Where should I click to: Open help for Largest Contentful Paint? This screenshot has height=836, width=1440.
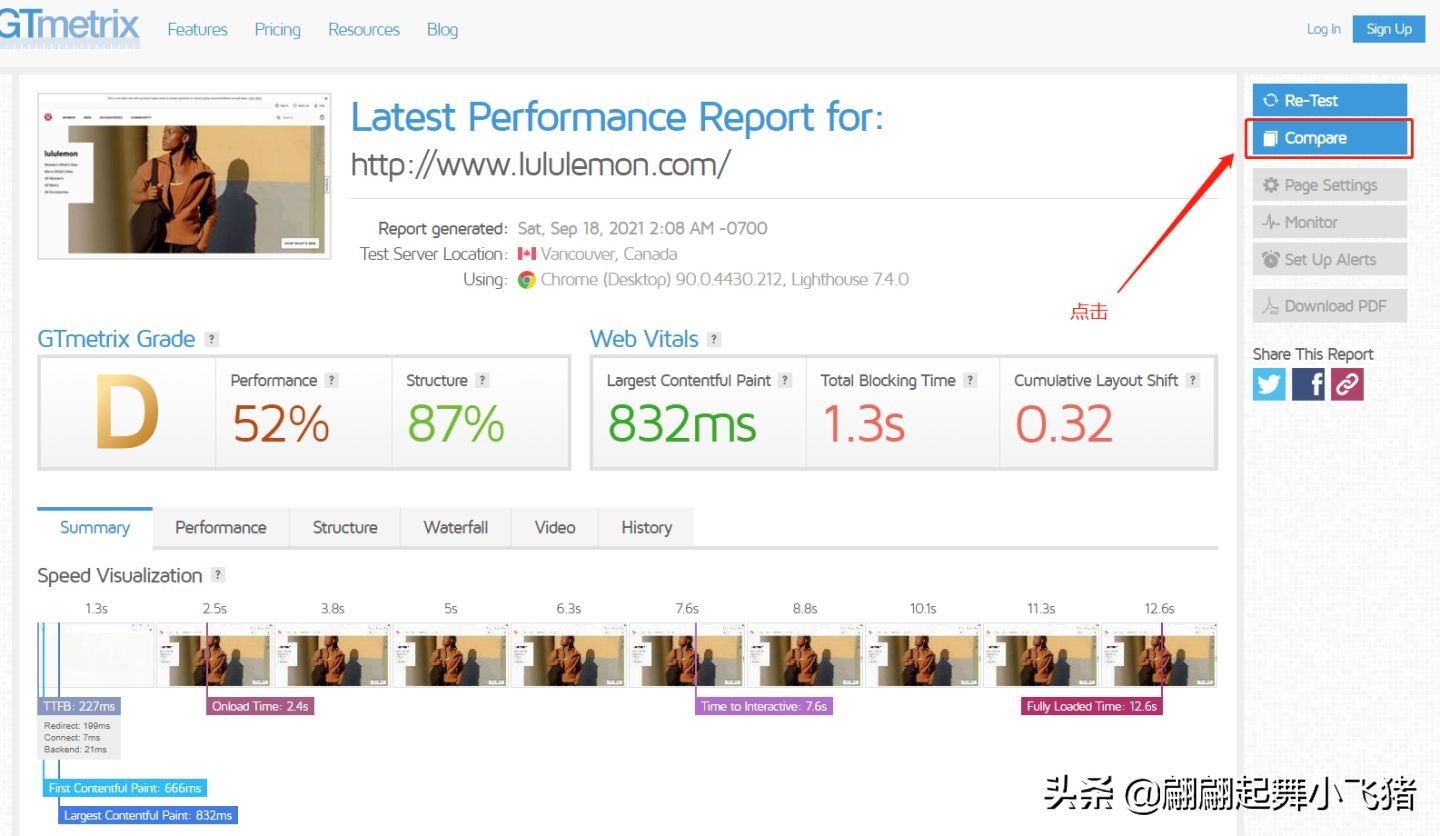pyautogui.click(x=785, y=380)
